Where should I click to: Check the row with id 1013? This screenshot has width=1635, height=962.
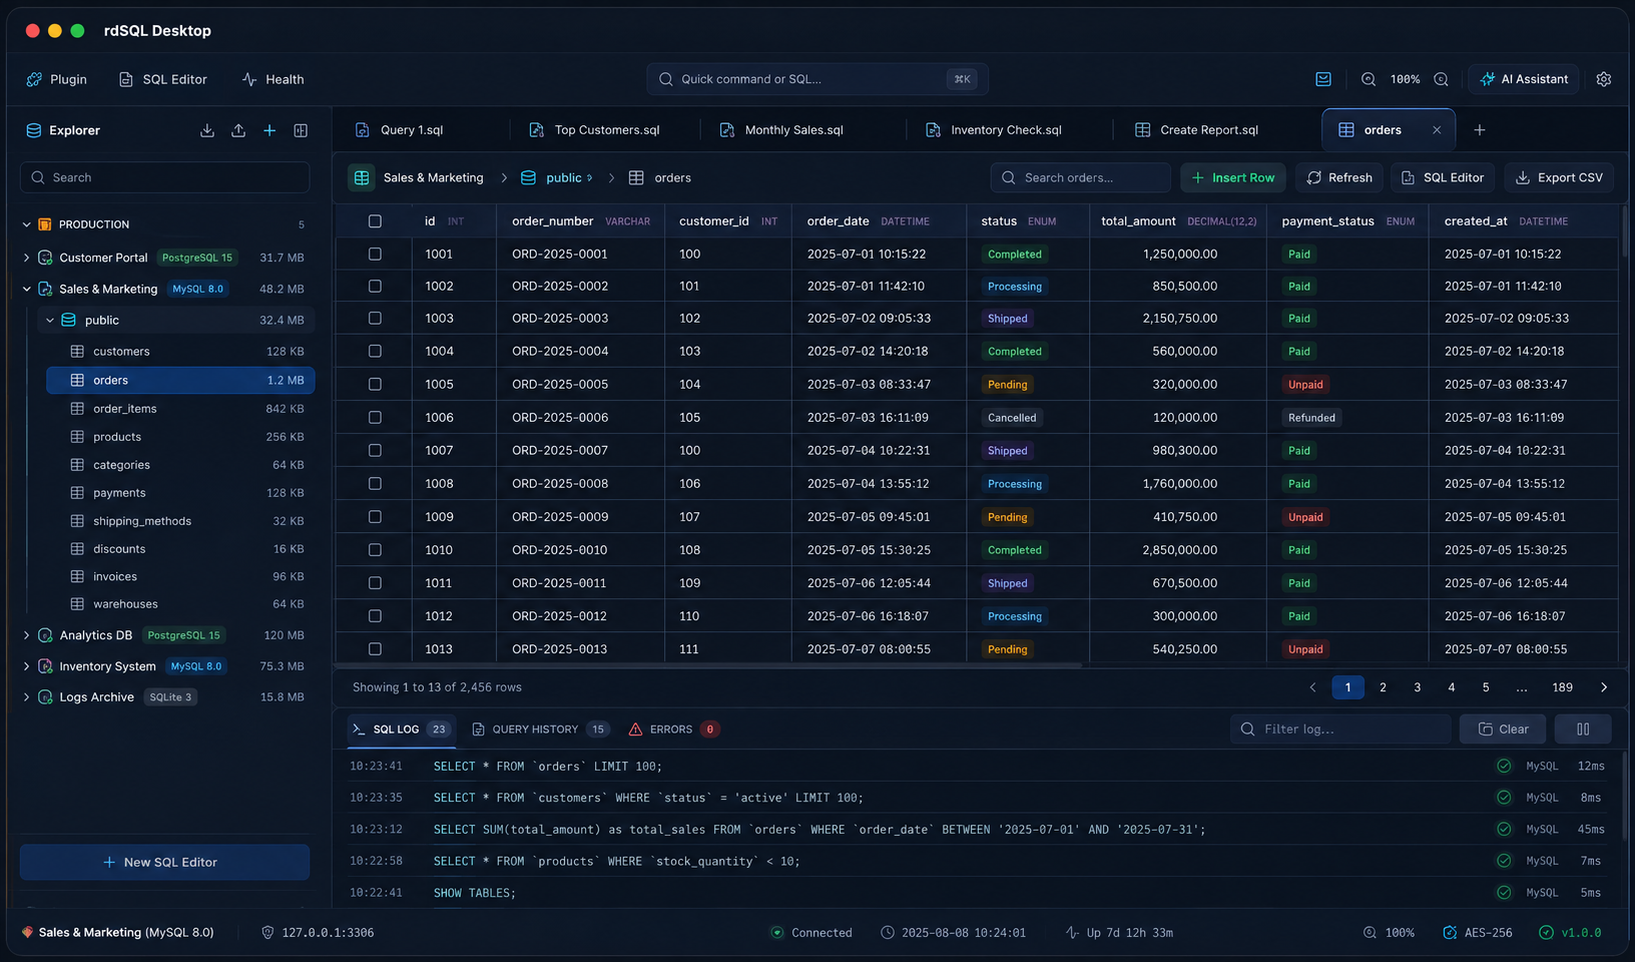click(x=375, y=649)
